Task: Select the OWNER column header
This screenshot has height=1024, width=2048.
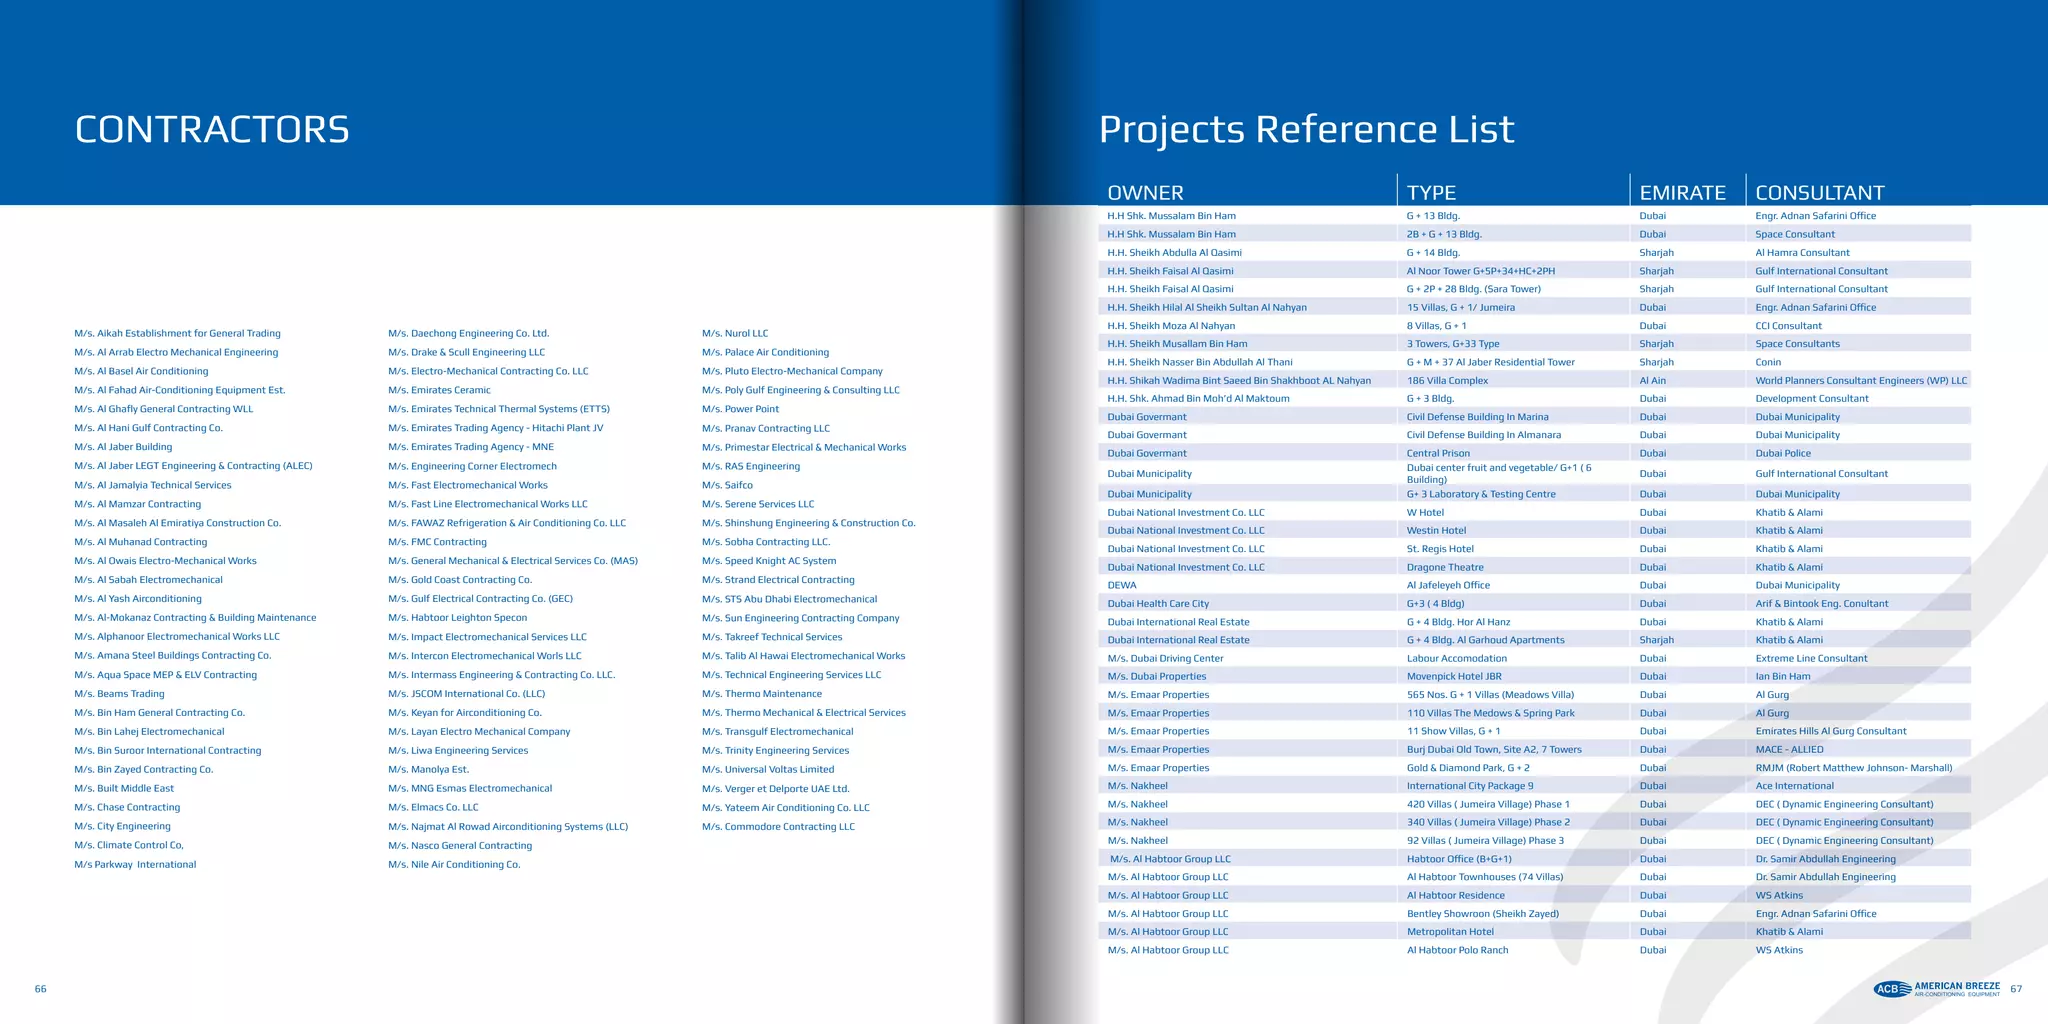Action: point(1145,193)
